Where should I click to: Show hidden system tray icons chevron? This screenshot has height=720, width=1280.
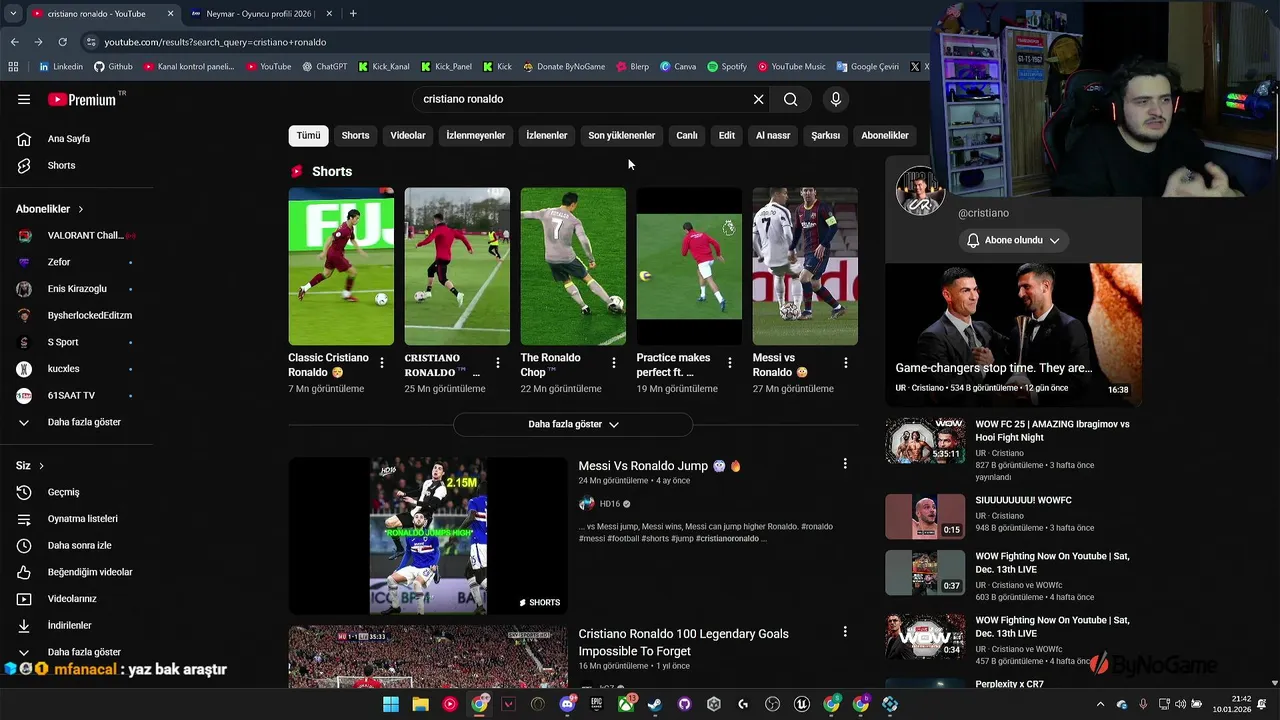(1101, 704)
